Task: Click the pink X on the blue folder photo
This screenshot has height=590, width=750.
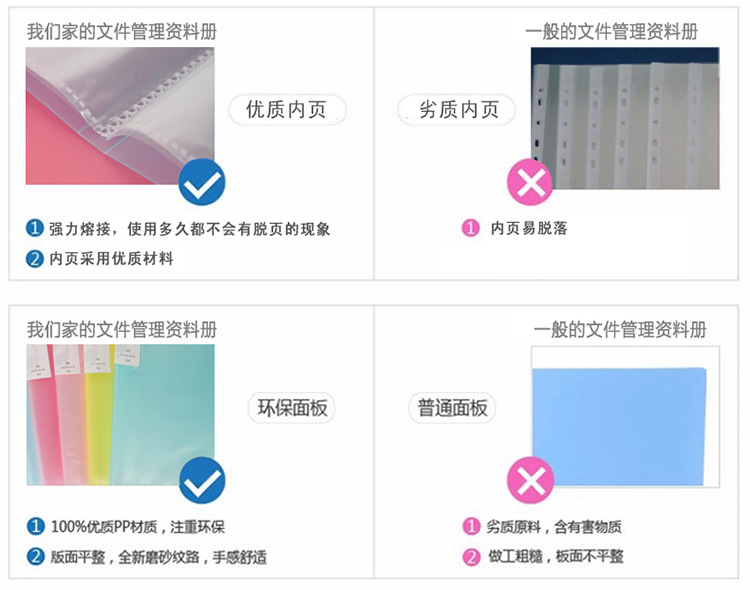Action: (x=530, y=480)
